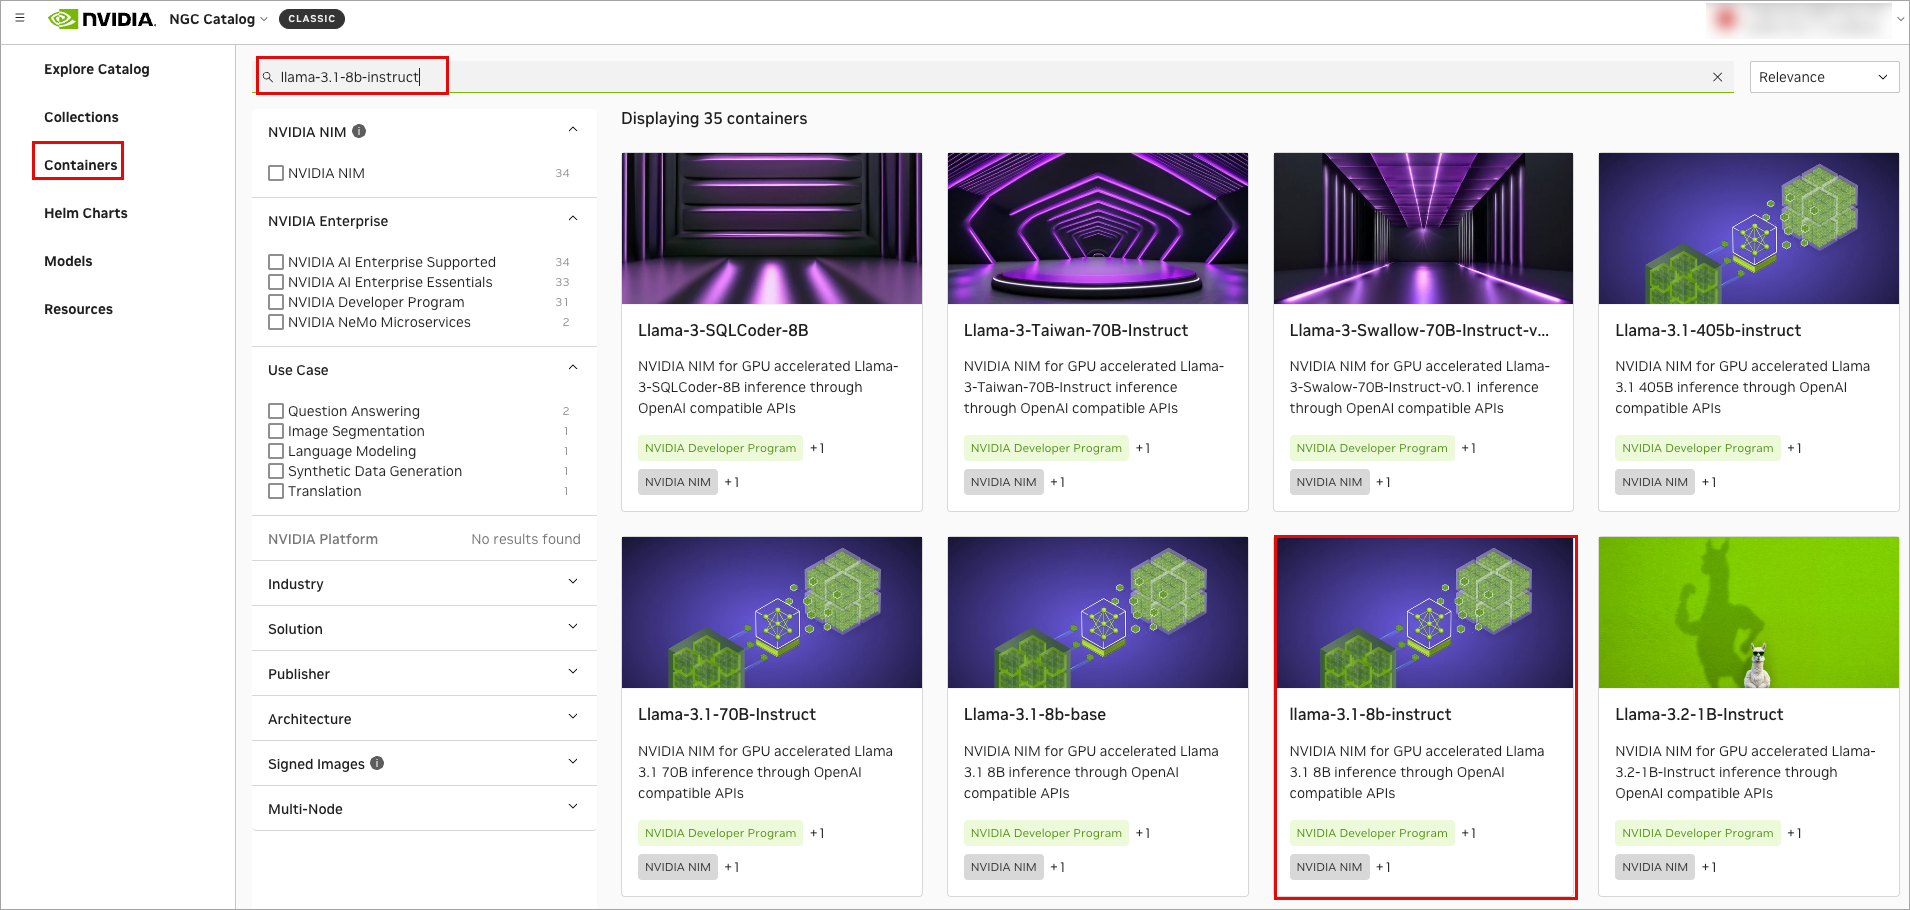Open the Llama-3.1-70B-Instruct title link
Viewport: 1910px width, 910px height.
727,714
